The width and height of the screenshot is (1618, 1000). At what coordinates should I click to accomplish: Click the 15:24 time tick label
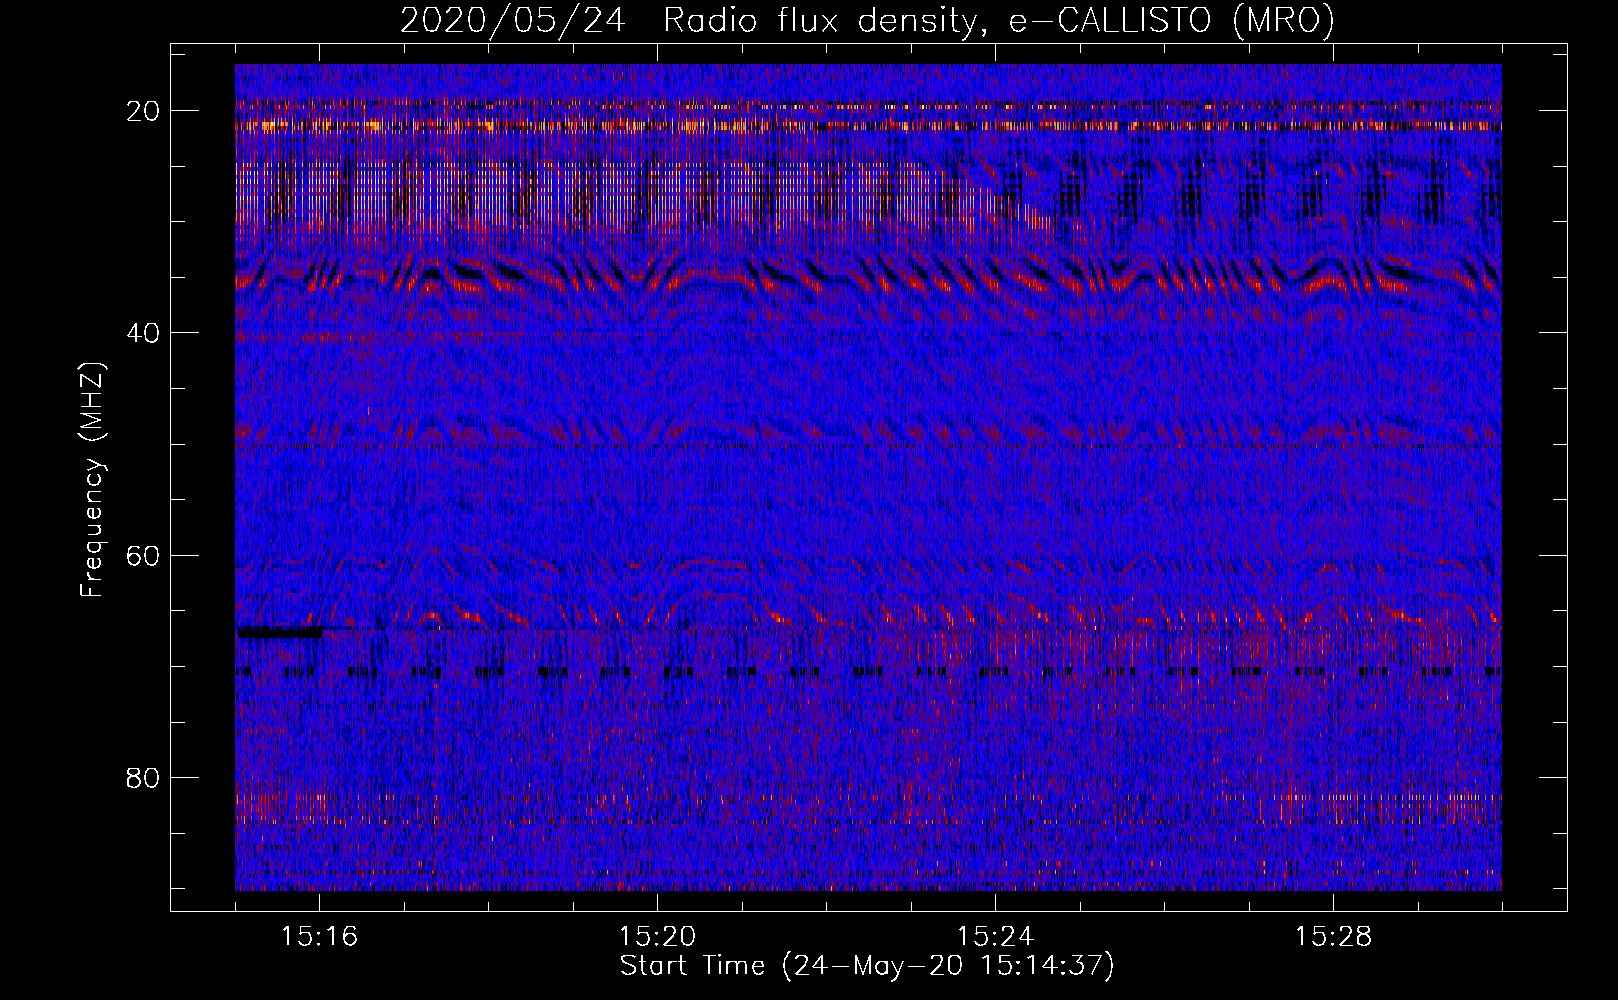[995, 936]
